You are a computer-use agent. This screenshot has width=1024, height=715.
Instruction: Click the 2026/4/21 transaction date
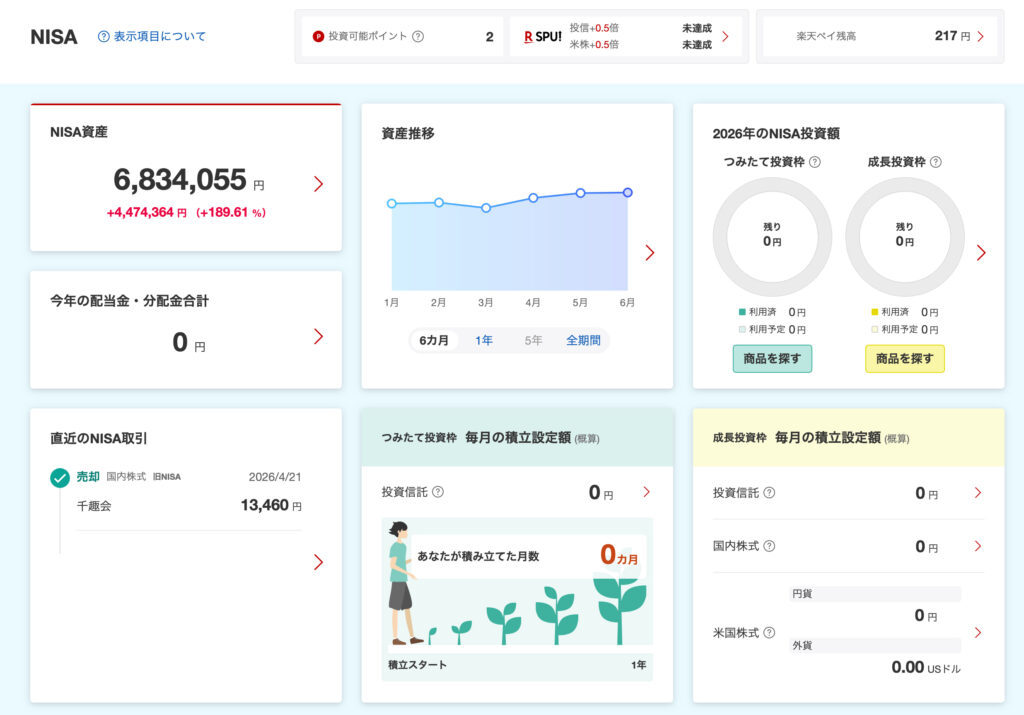(x=275, y=477)
